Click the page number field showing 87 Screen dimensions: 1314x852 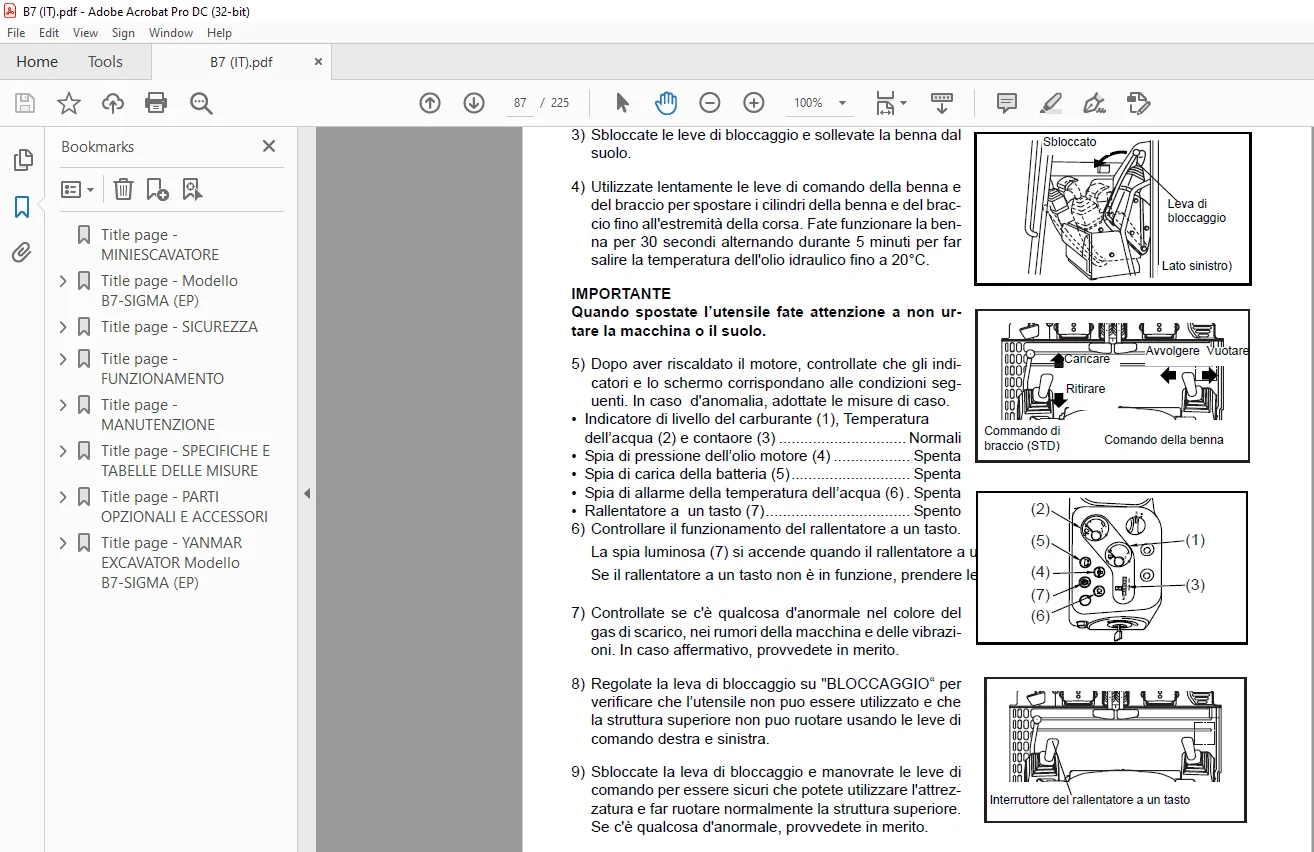click(520, 103)
